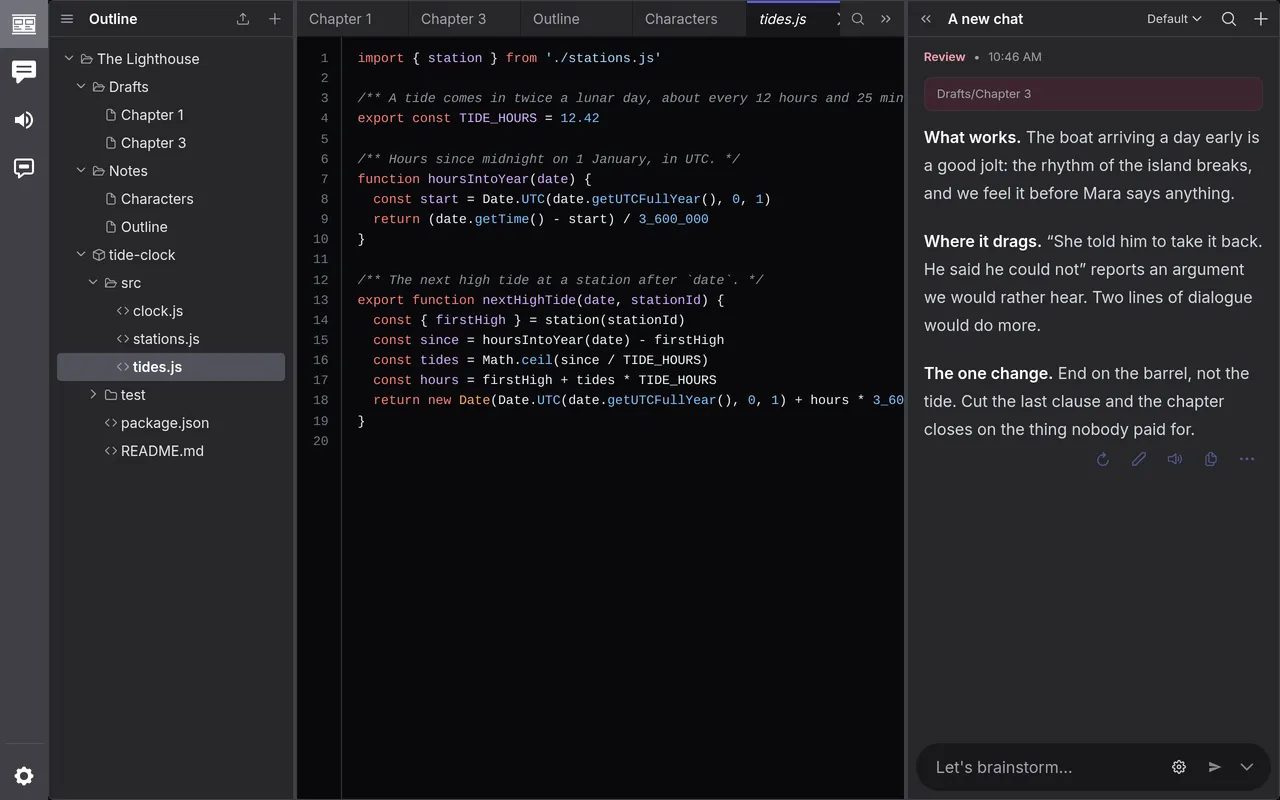
Task: Collapse the Drafts folder
Action: 81,87
